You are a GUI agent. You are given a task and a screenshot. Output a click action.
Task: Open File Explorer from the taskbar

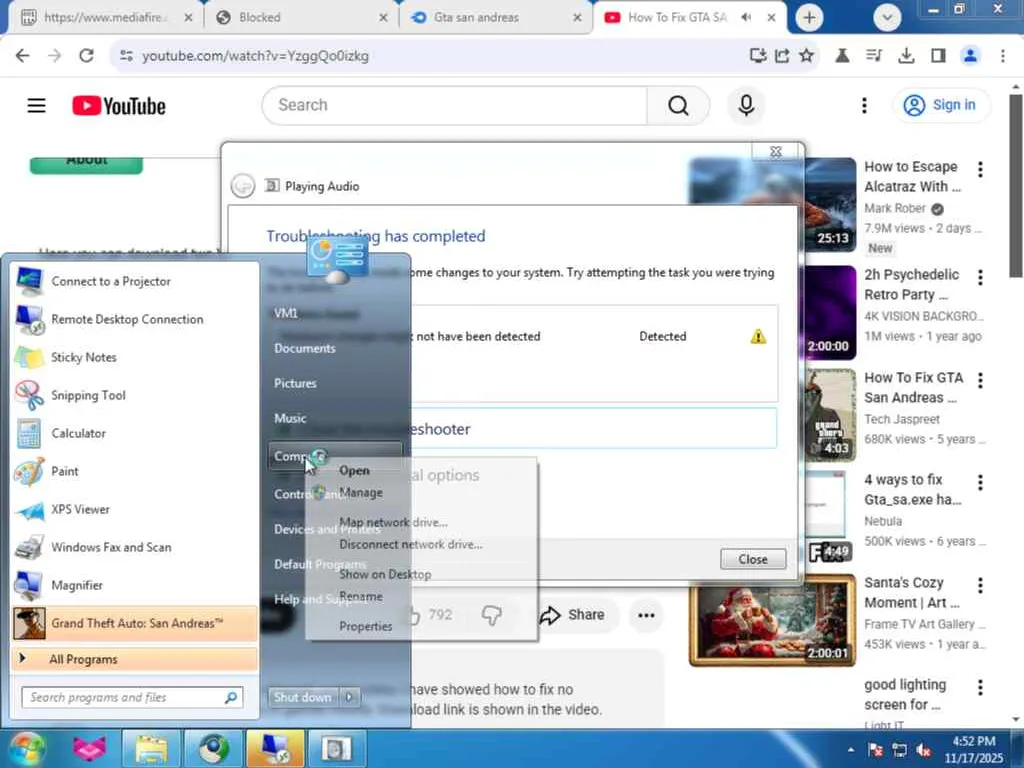click(x=152, y=748)
